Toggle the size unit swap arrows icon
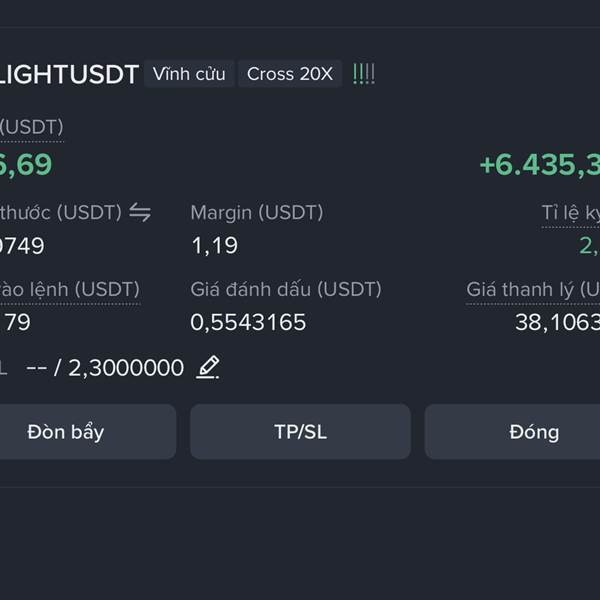Viewport: 600px width, 600px height. 140,212
